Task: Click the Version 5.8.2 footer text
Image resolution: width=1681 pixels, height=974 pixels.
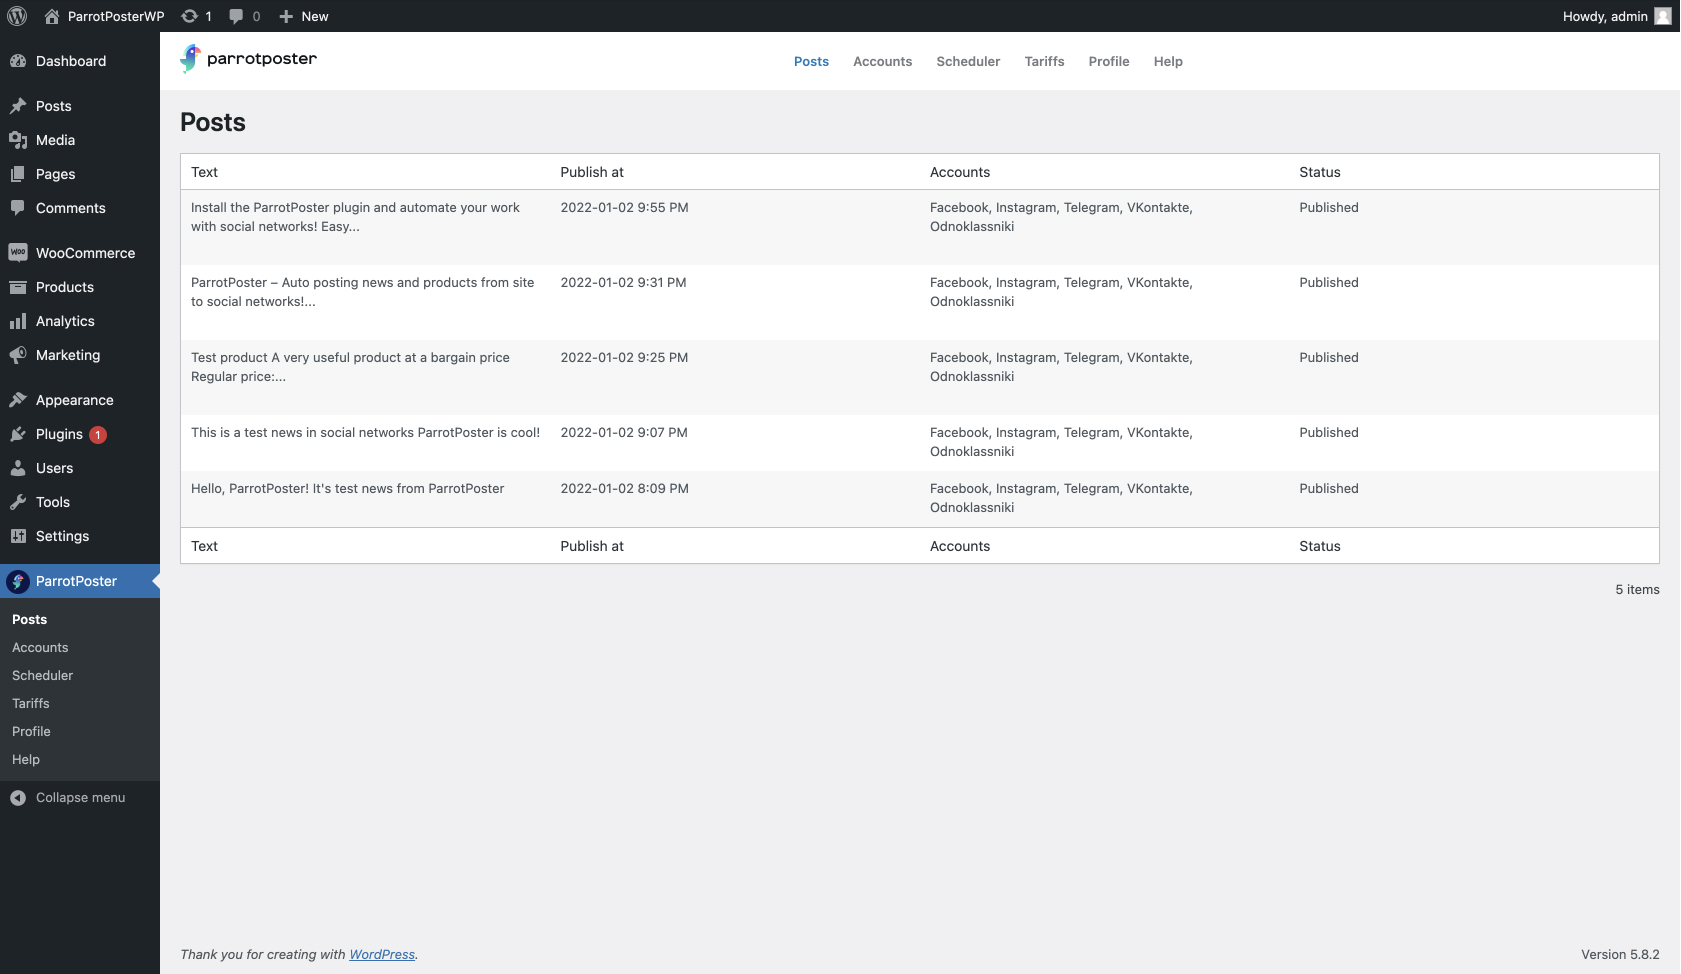Action: pos(1620,955)
